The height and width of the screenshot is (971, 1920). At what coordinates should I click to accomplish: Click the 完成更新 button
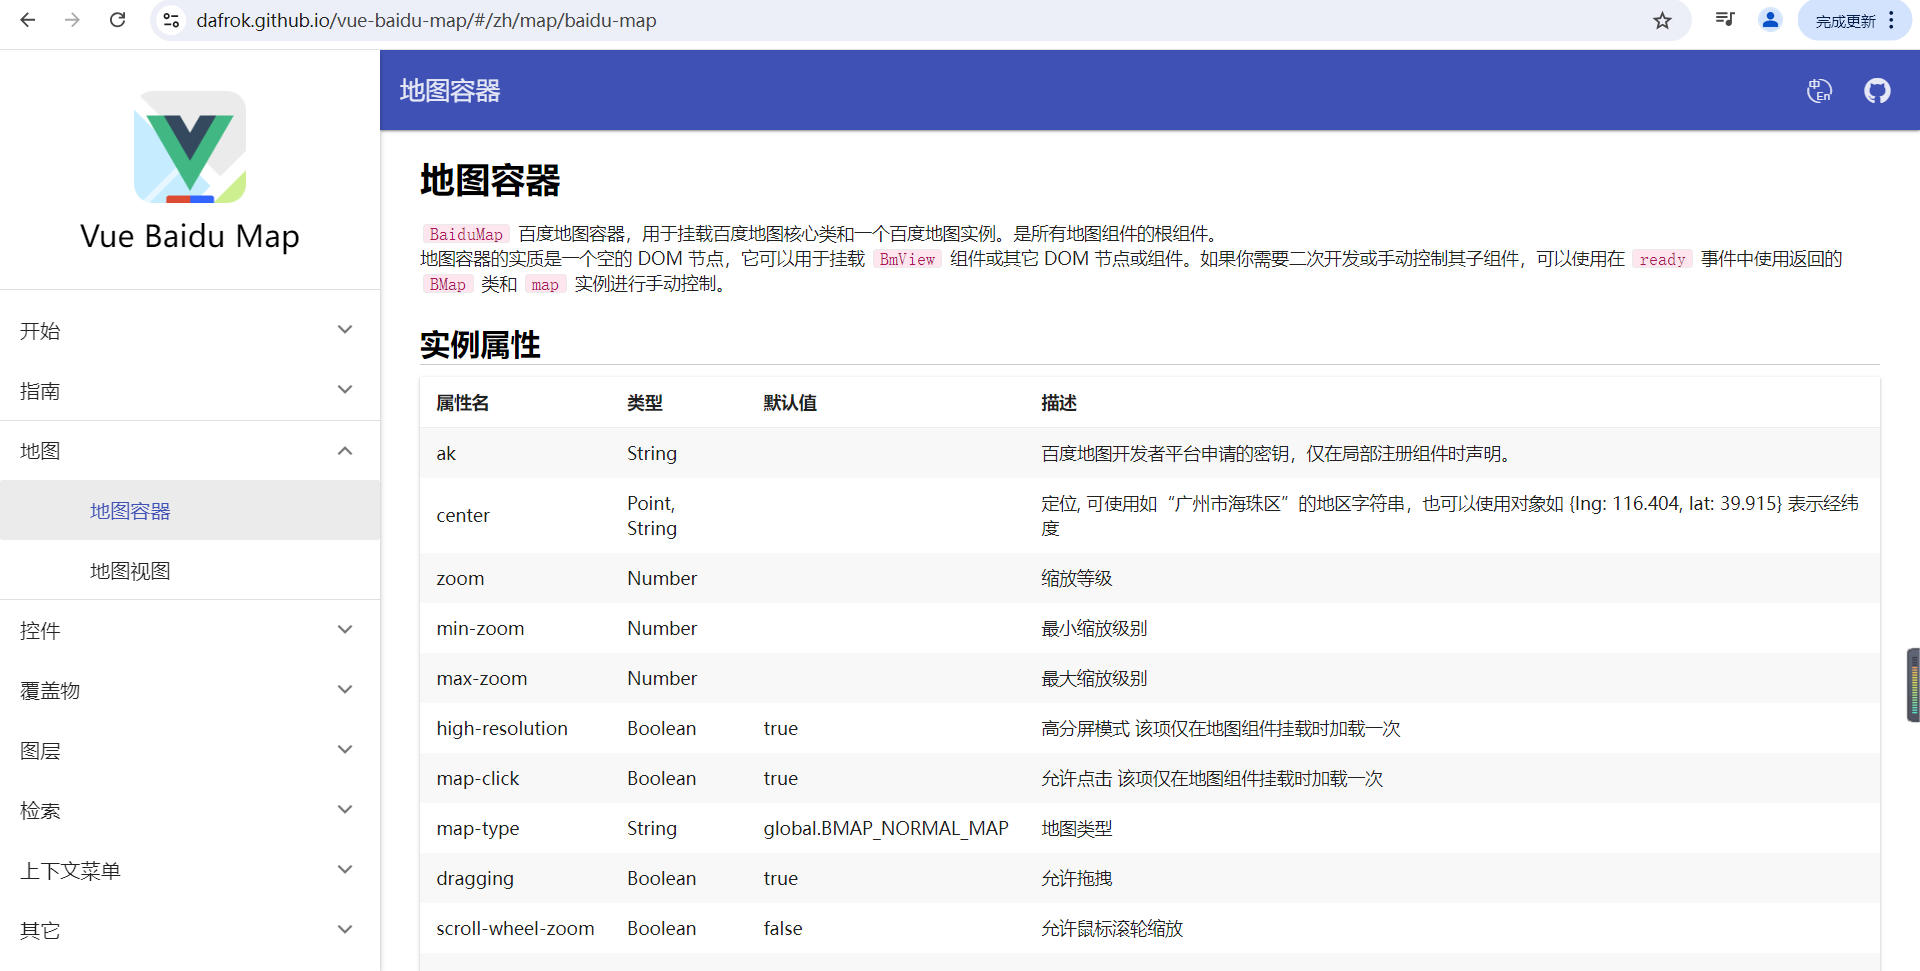[x=1845, y=21]
